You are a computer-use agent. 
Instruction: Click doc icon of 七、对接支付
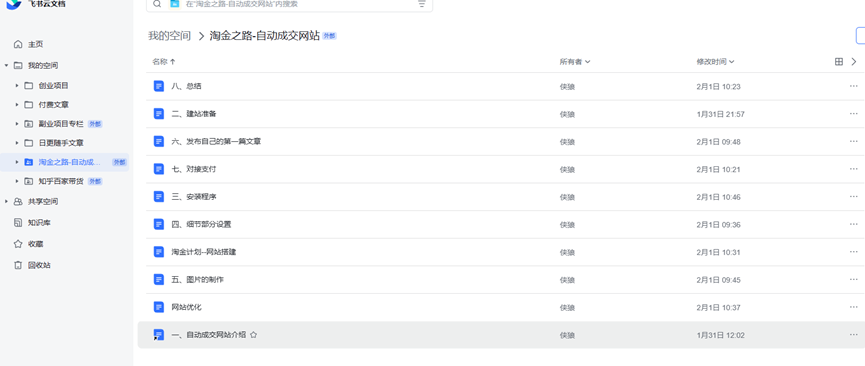[159, 169]
